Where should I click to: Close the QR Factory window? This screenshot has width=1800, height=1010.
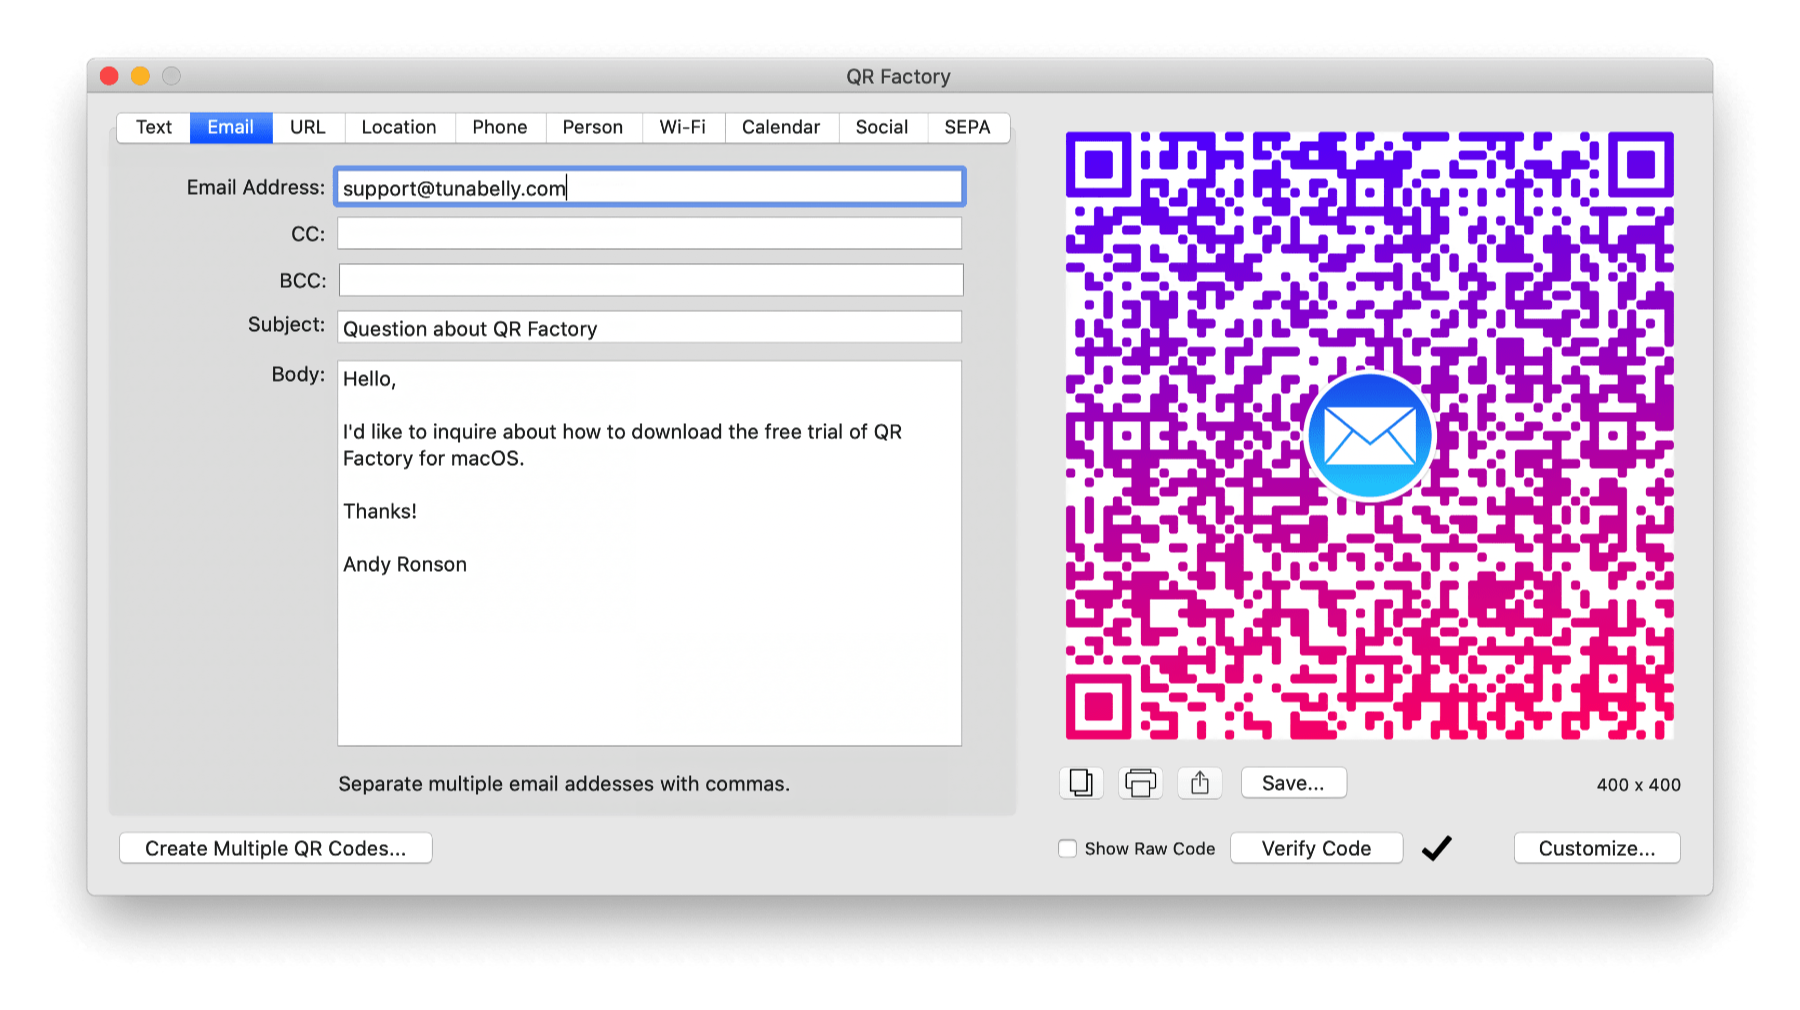click(110, 76)
